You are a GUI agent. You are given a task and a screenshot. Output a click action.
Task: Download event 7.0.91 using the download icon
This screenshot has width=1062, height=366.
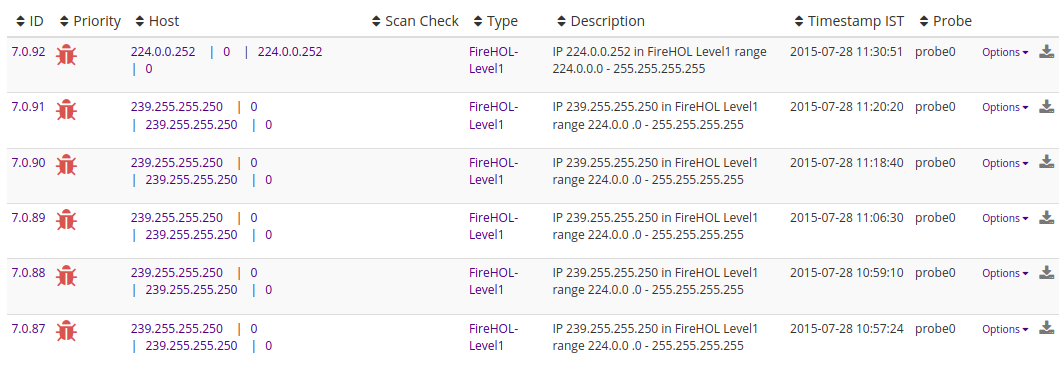(x=1047, y=106)
